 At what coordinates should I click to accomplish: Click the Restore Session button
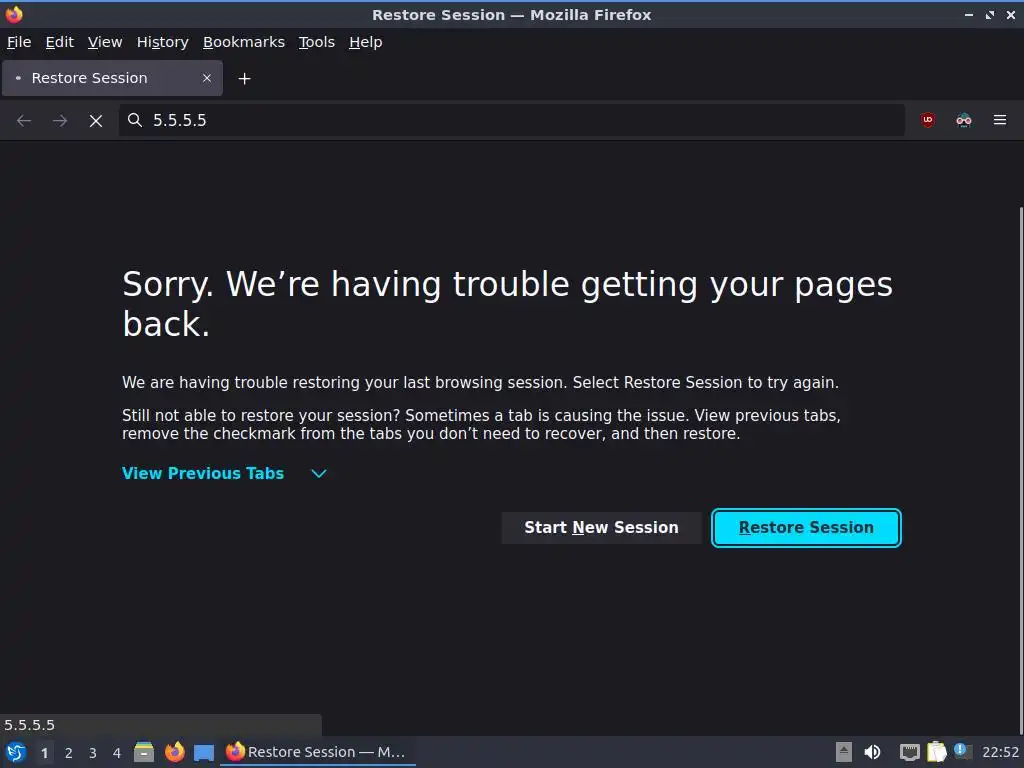click(x=806, y=528)
